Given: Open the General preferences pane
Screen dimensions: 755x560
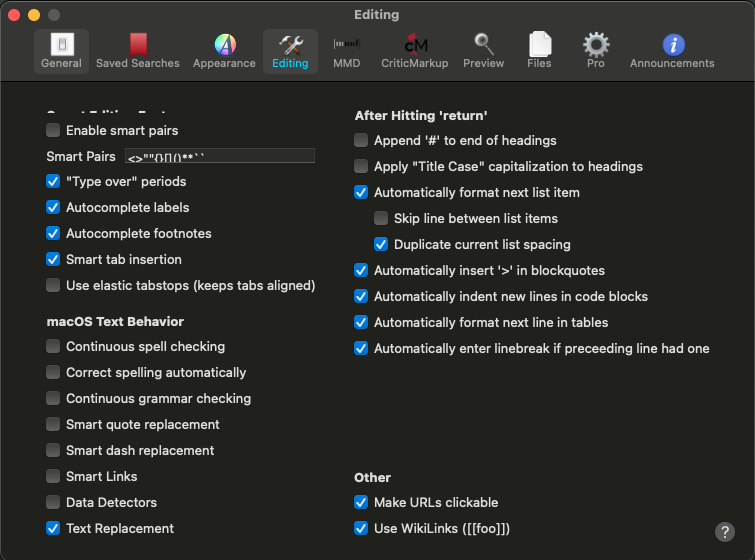Looking at the screenshot, I should click(61, 51).
